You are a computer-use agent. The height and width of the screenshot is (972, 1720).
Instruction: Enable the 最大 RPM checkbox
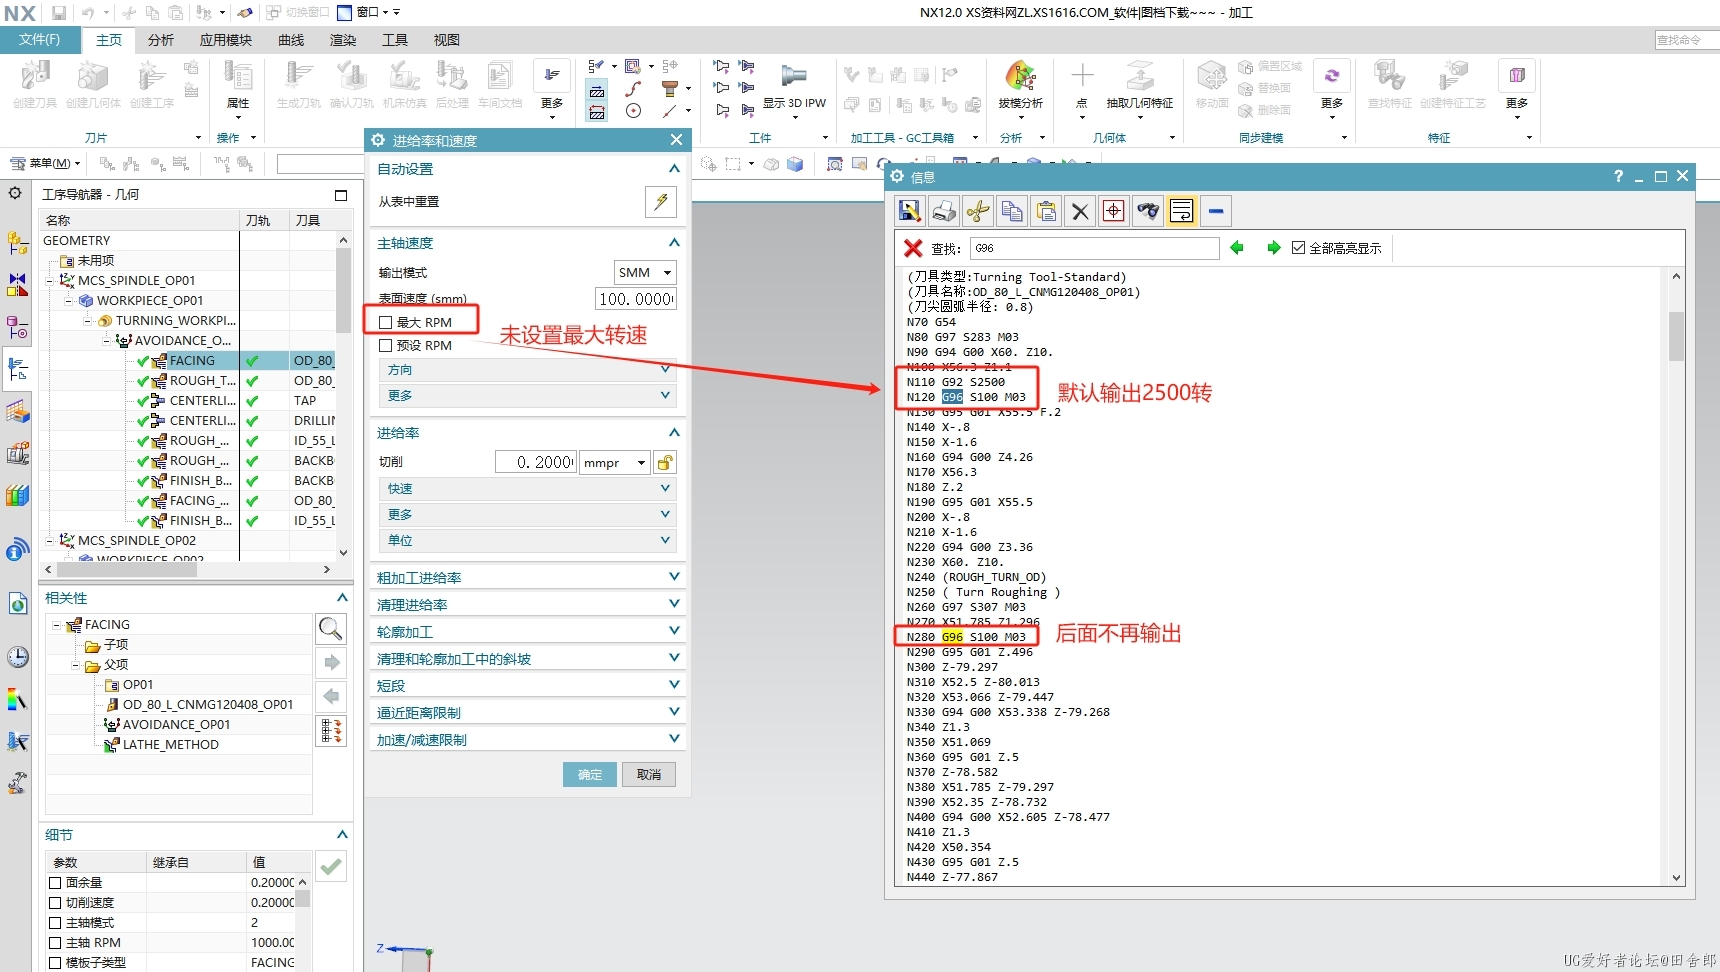[385, 322]
